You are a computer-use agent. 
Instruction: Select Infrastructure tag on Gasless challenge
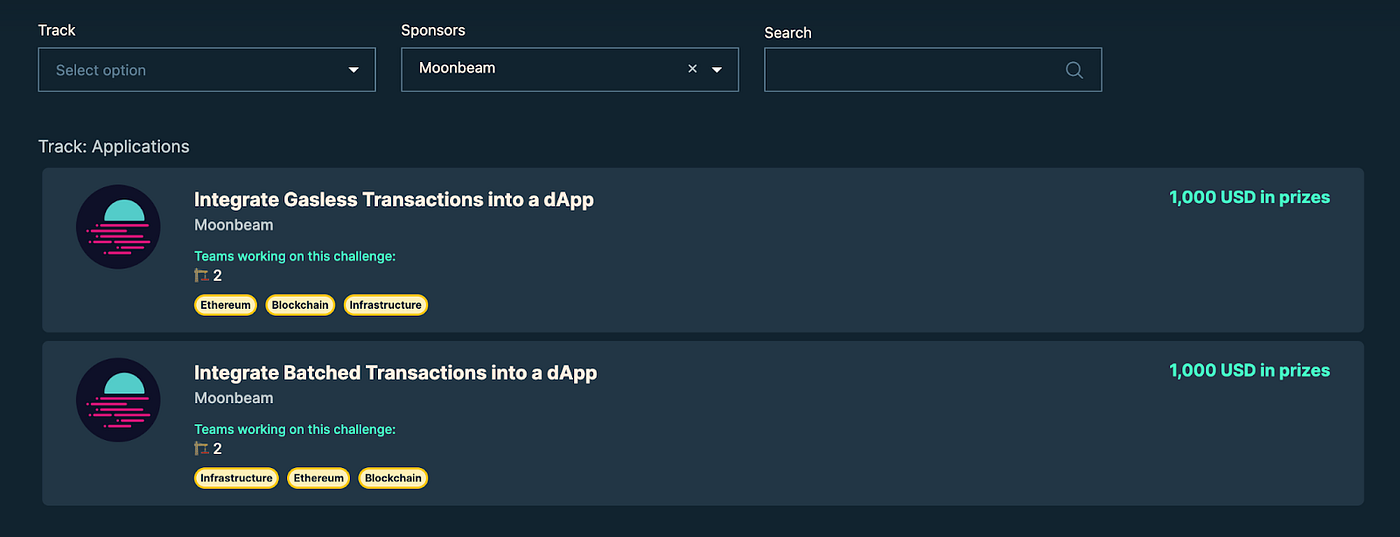coord(385,305)
